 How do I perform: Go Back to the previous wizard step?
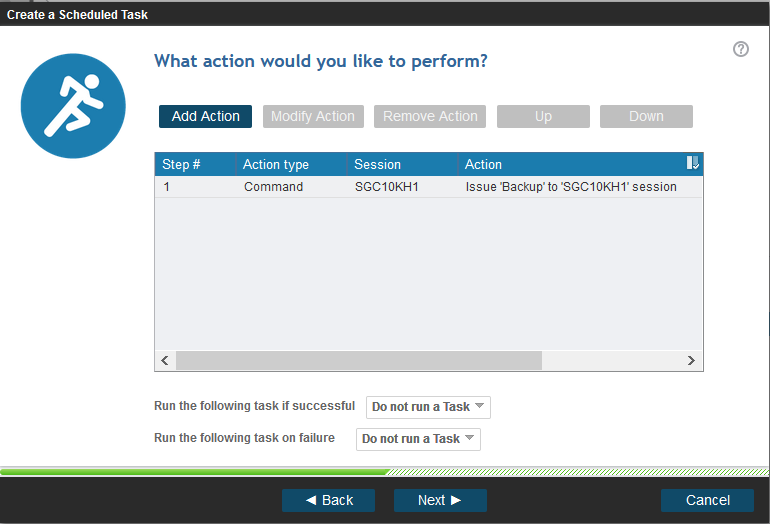(x=328, y=500)
